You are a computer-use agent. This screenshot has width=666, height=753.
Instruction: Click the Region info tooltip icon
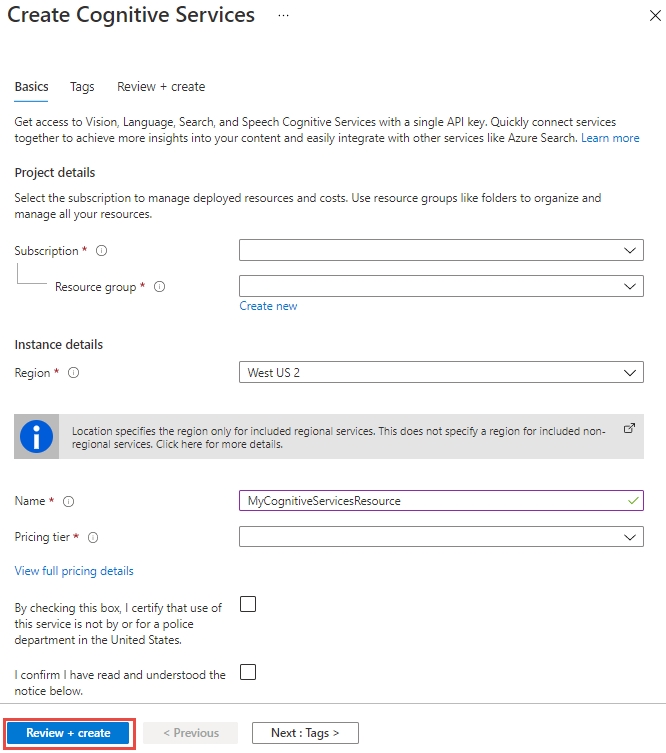point(73,373)
